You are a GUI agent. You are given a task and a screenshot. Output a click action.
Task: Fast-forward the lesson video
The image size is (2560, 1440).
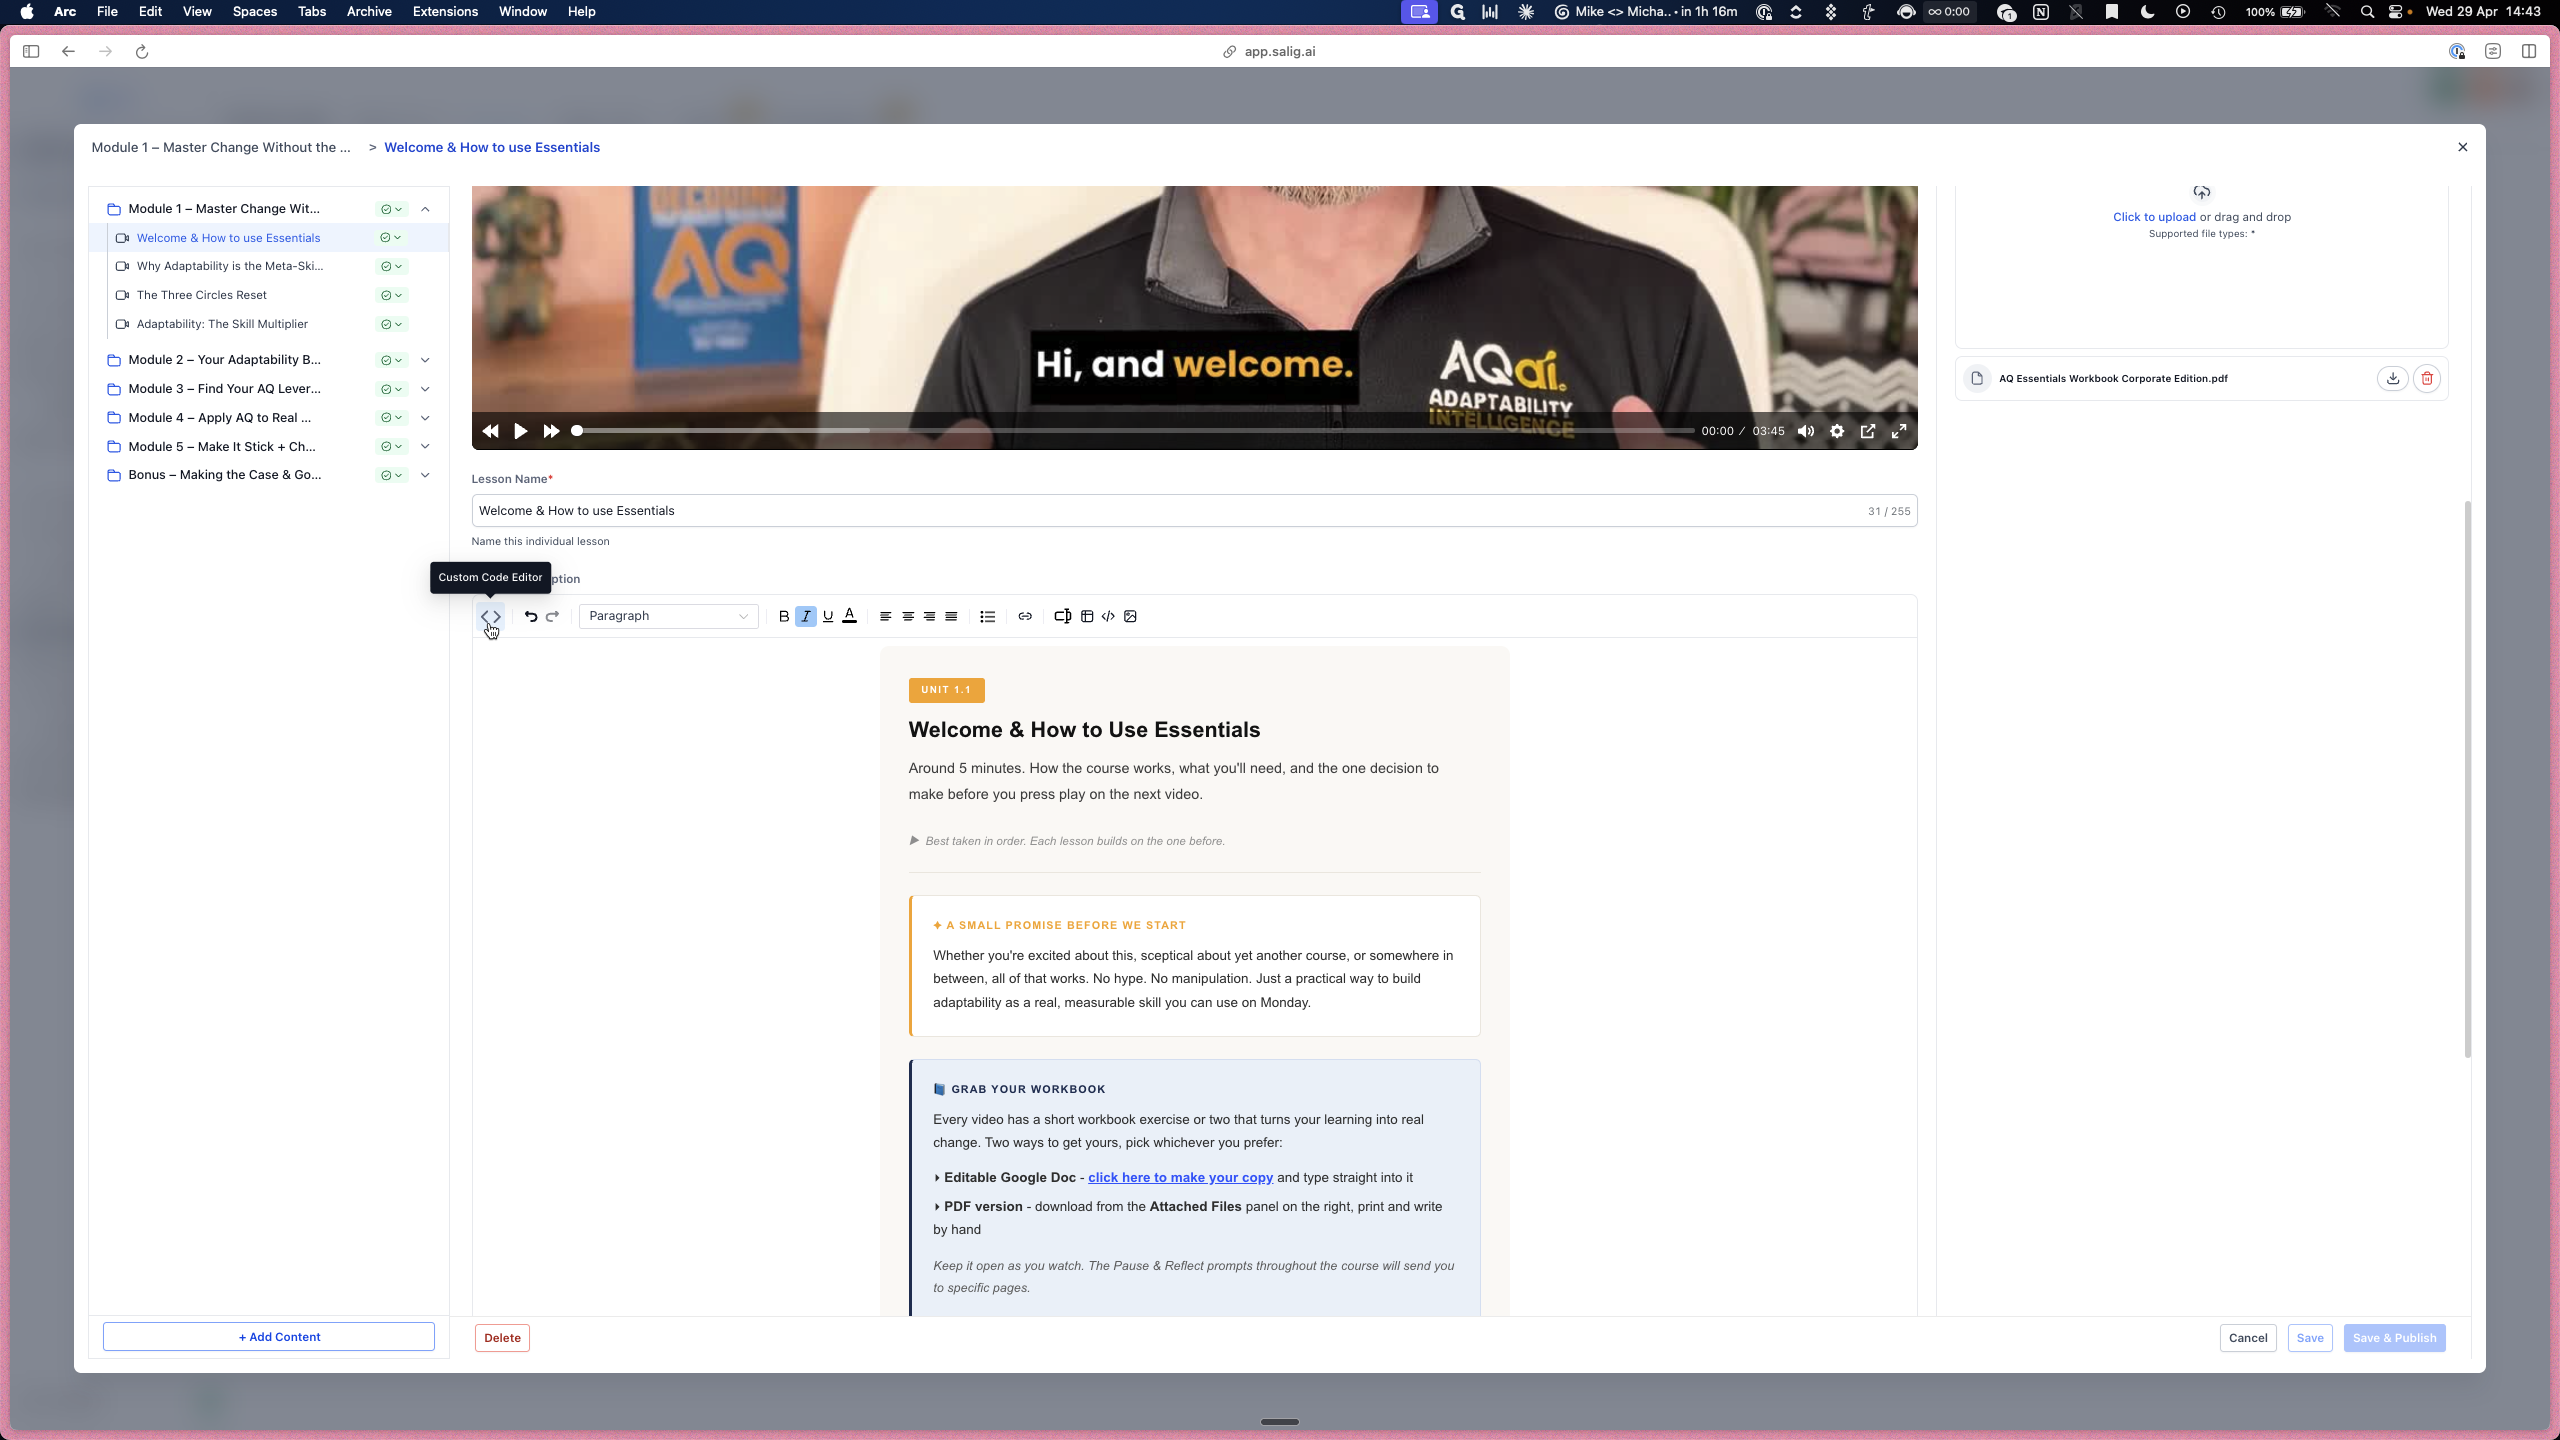coord(551,431)
